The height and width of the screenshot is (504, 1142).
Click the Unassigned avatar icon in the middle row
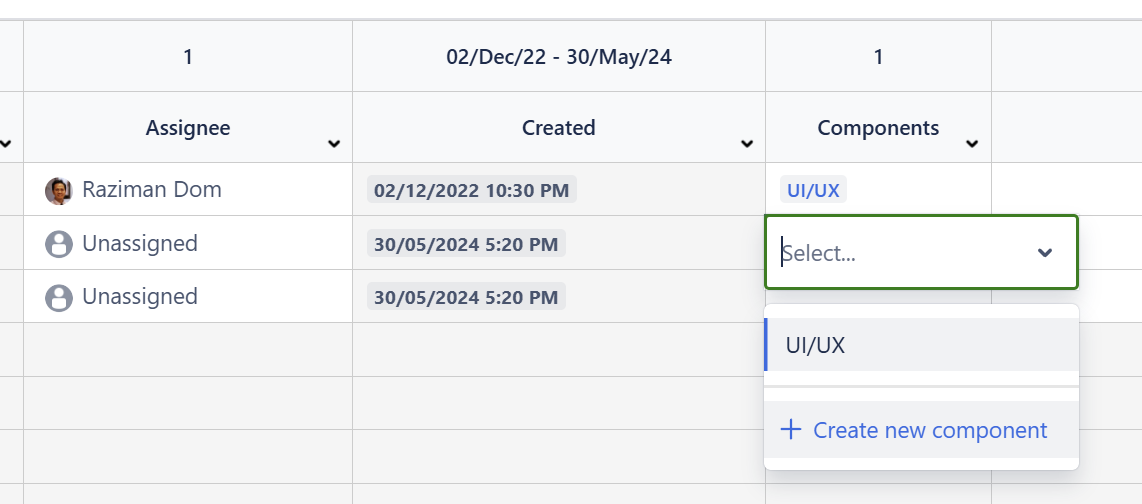[x=59, y=244]
